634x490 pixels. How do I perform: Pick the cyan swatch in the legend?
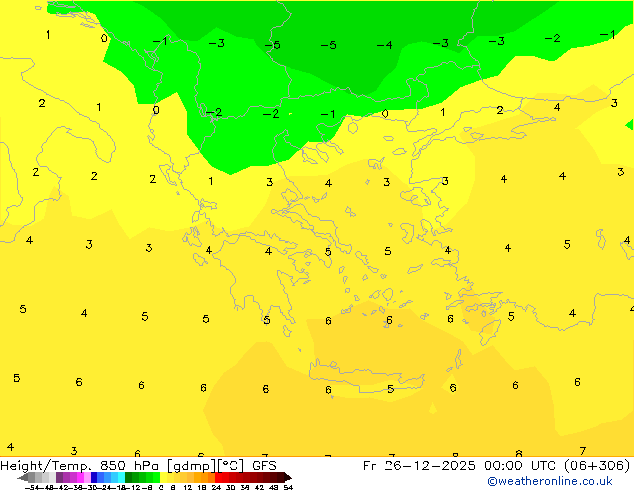(121, 477)
